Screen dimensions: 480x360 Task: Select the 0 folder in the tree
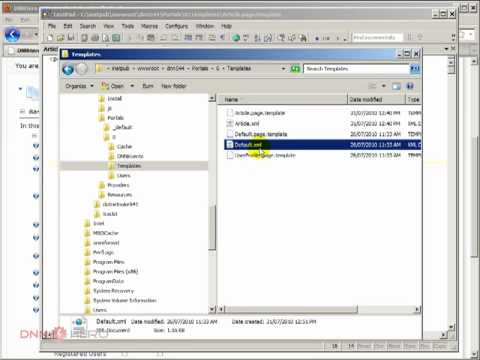[x=110, y=137]
